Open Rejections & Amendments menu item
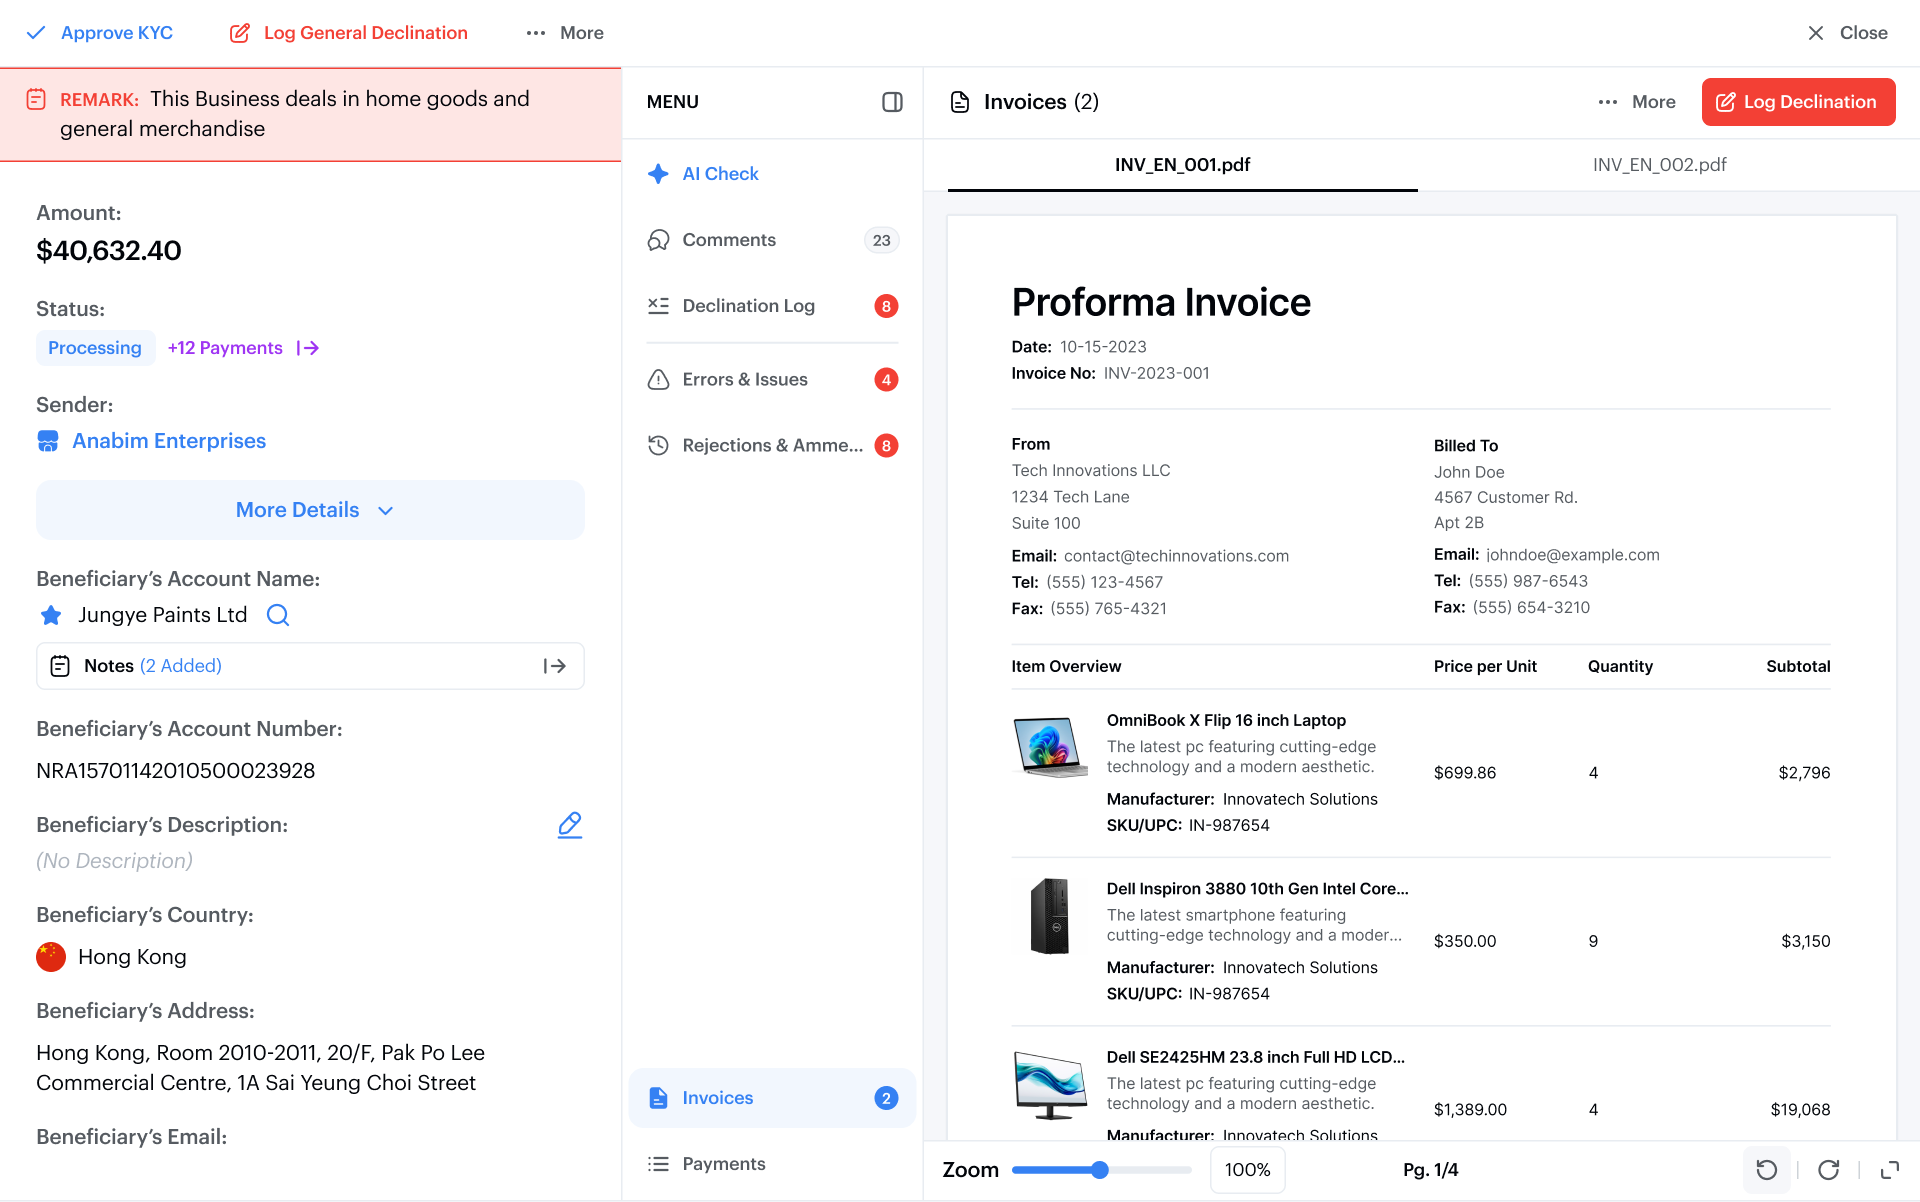The image size is (1920, 1202). pyautogui.click(x=772, y=446)
